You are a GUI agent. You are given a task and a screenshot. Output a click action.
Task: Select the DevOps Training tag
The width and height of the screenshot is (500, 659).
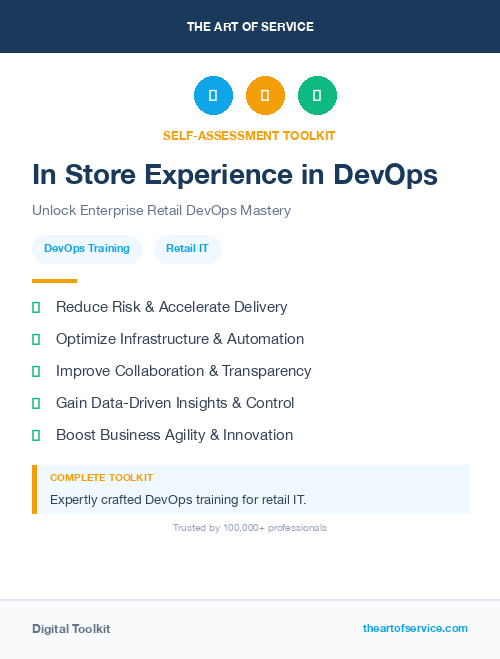click(87, 249)
